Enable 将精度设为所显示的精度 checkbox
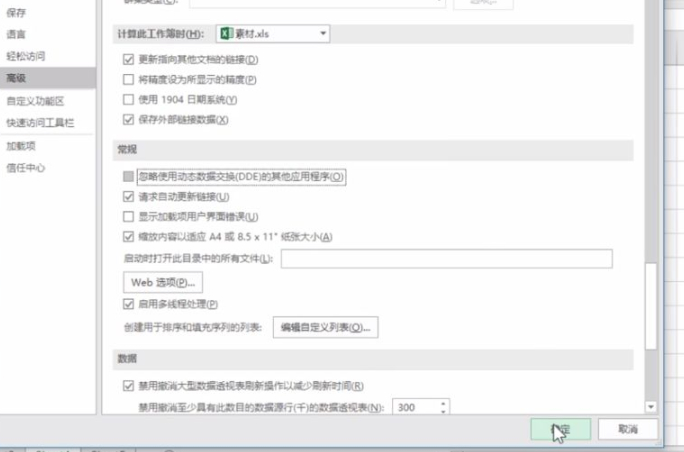 pyautogui.click(x=128, y=79)
